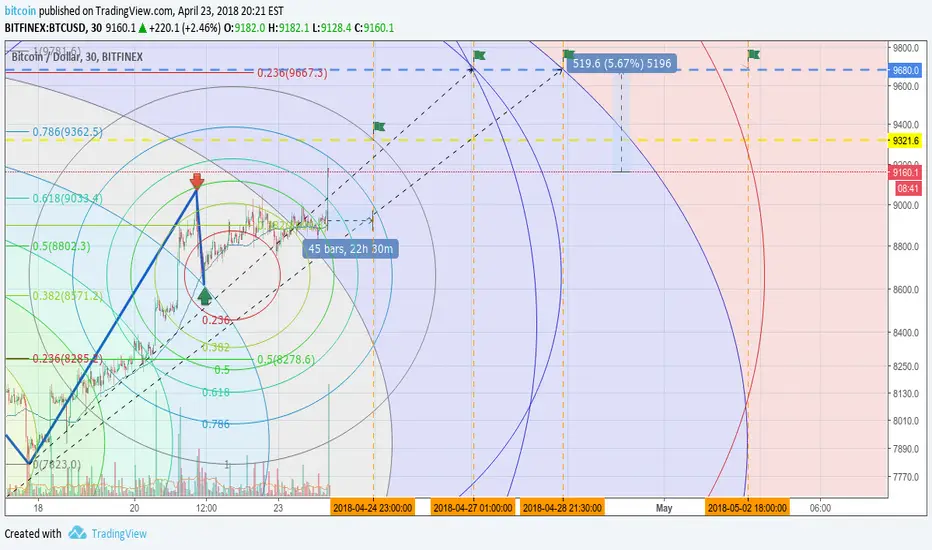Click the '18' date on time axis
This screenshot has width=932, height=550.
click(38, 508)
